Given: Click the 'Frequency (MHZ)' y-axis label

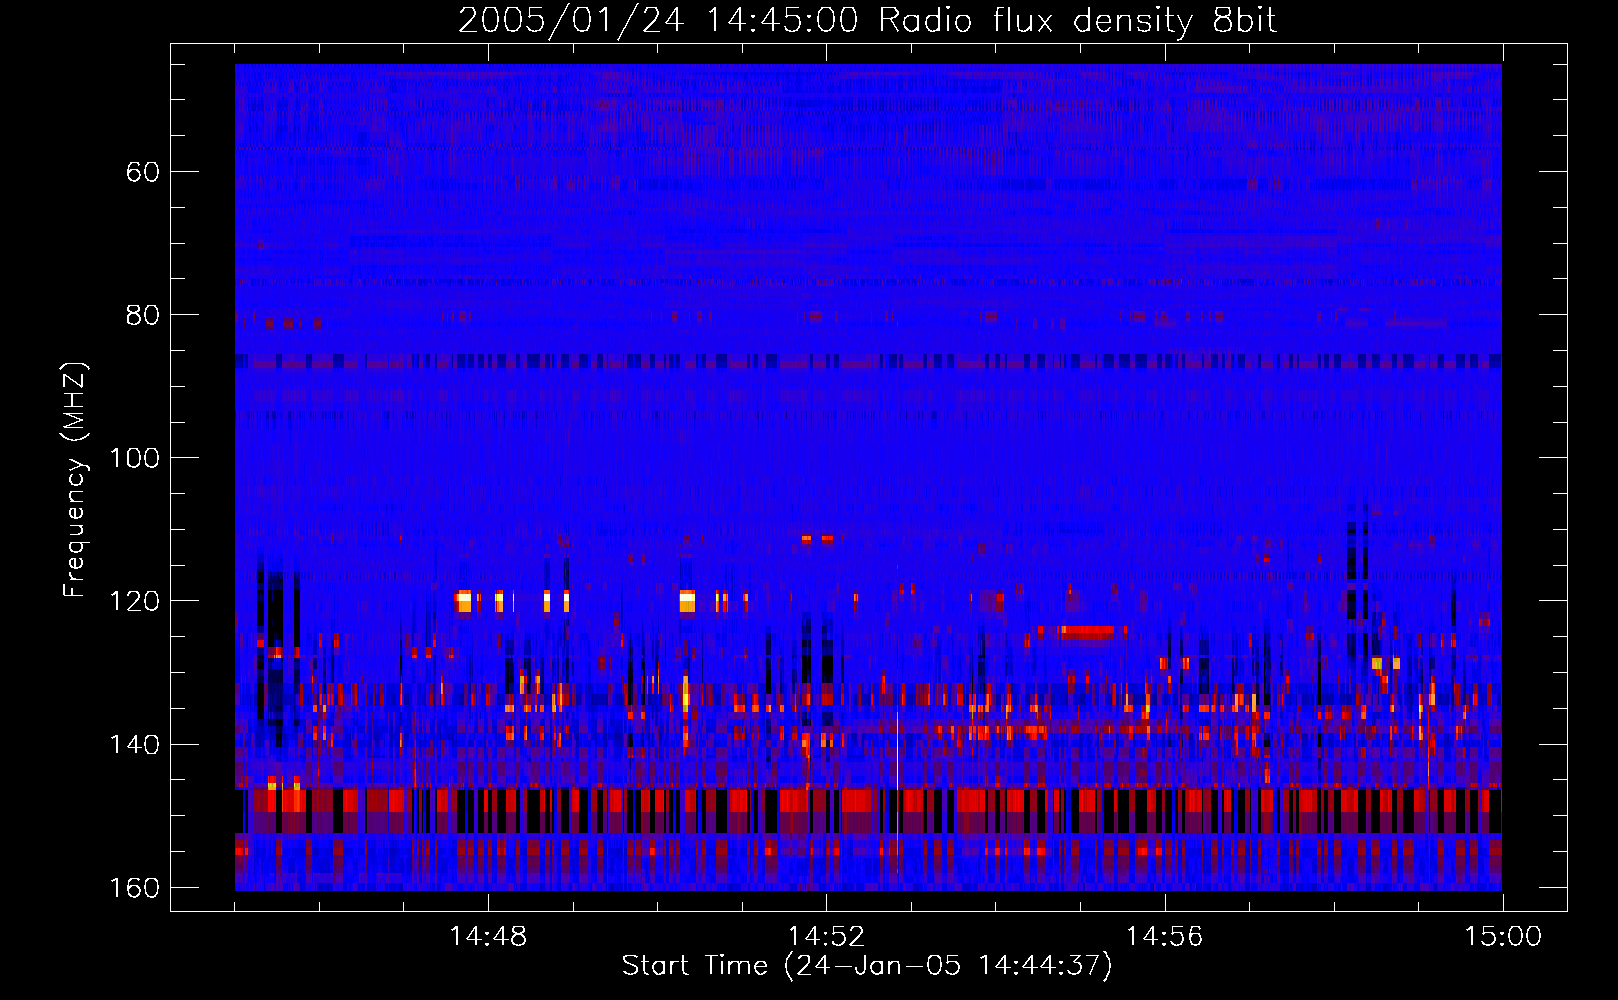Looking at the screenshot, I should [x=75, y=480].
